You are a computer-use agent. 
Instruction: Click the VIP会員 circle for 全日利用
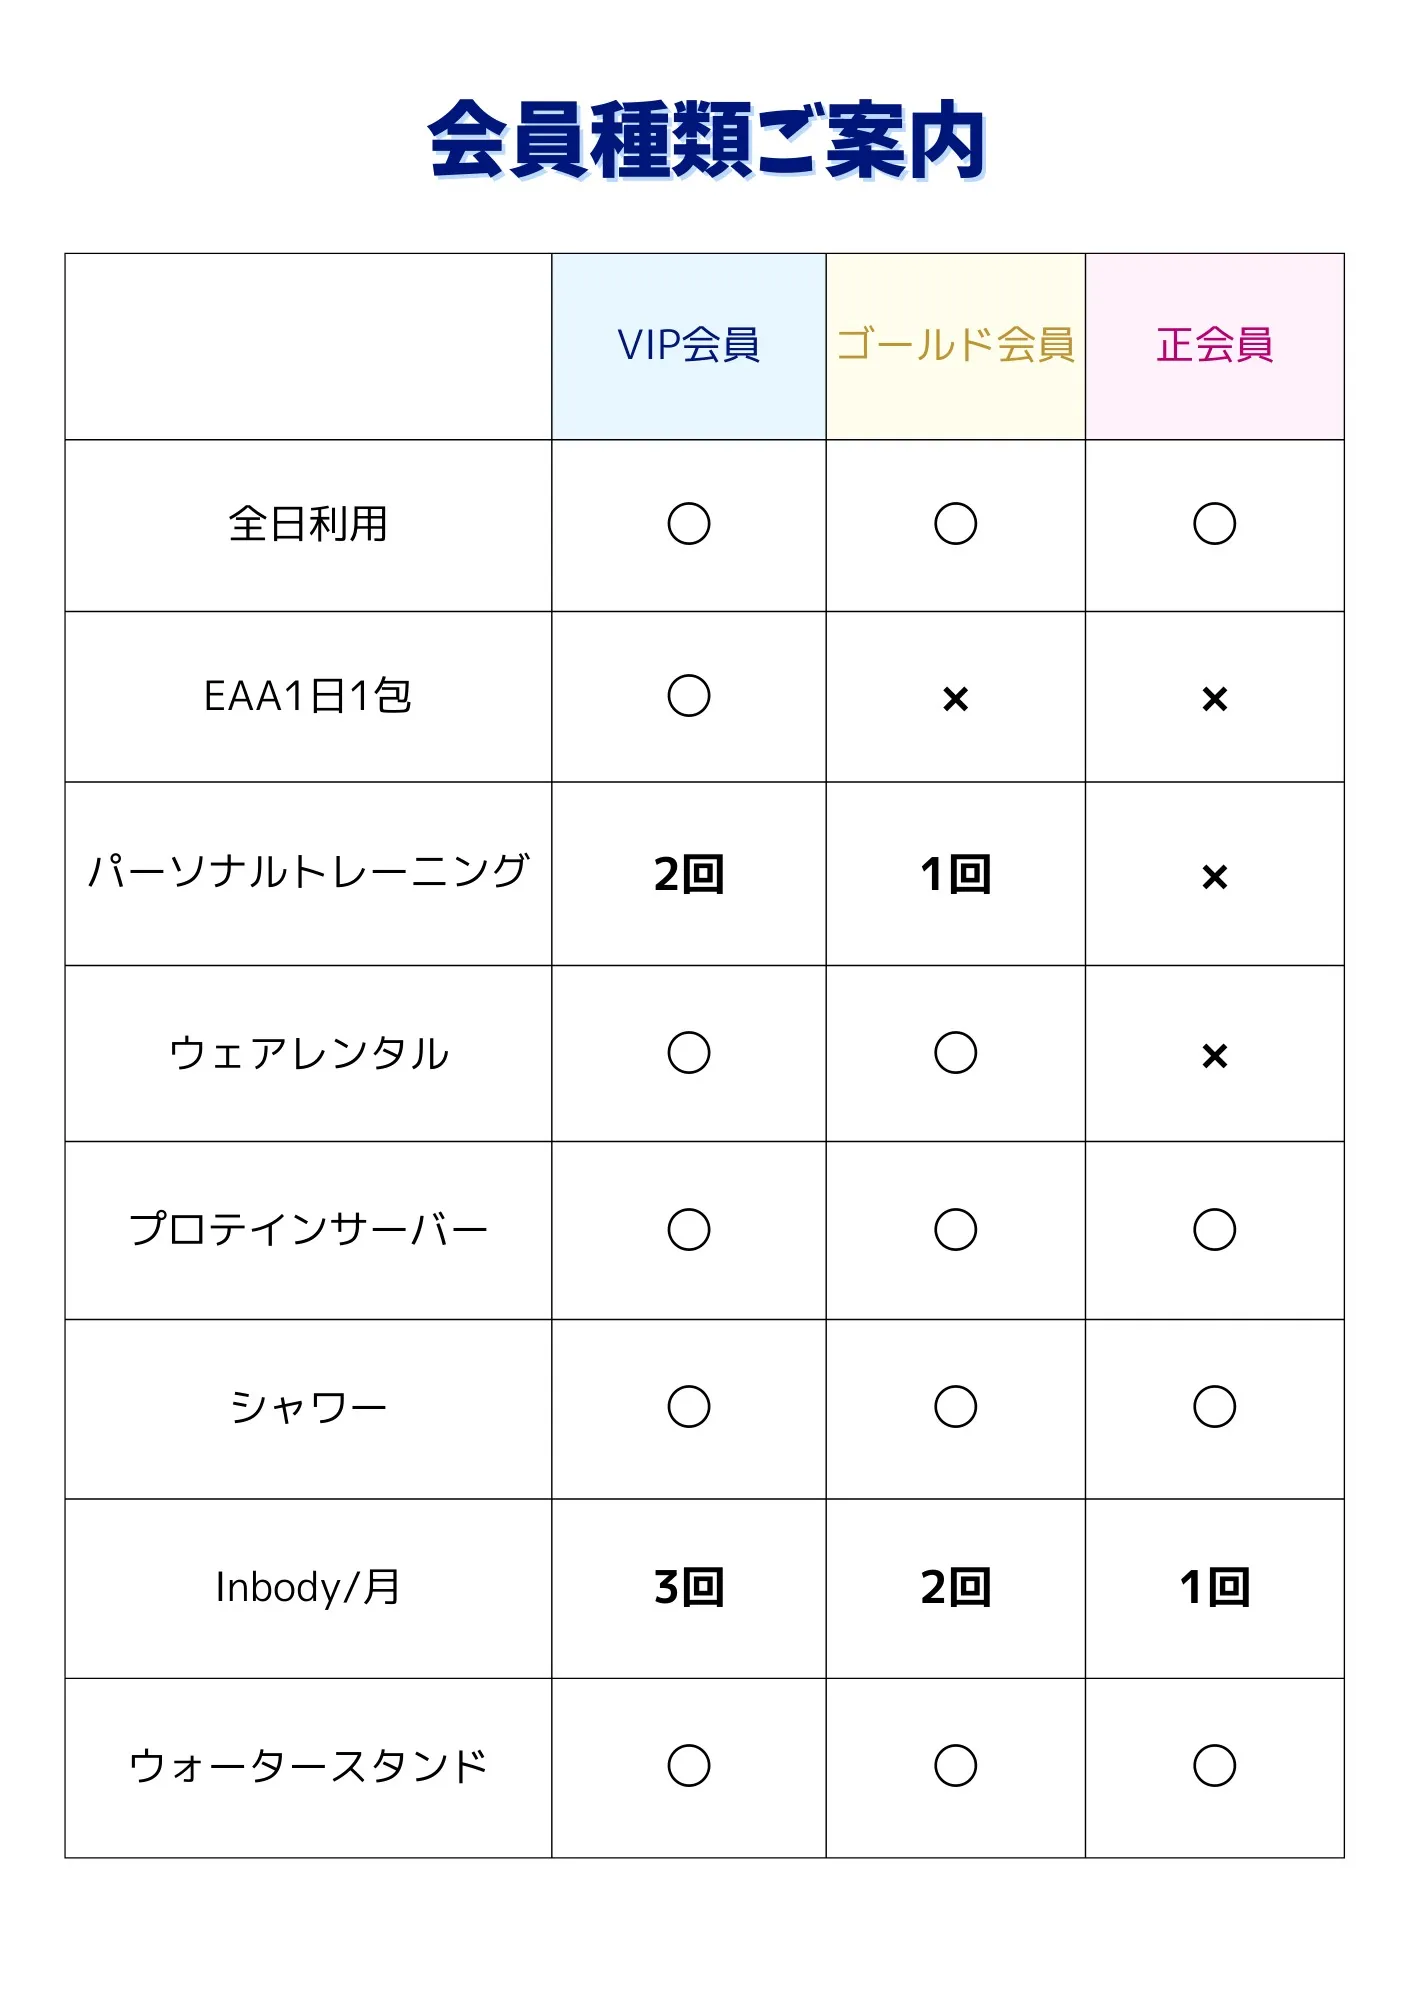click(688, 524)
